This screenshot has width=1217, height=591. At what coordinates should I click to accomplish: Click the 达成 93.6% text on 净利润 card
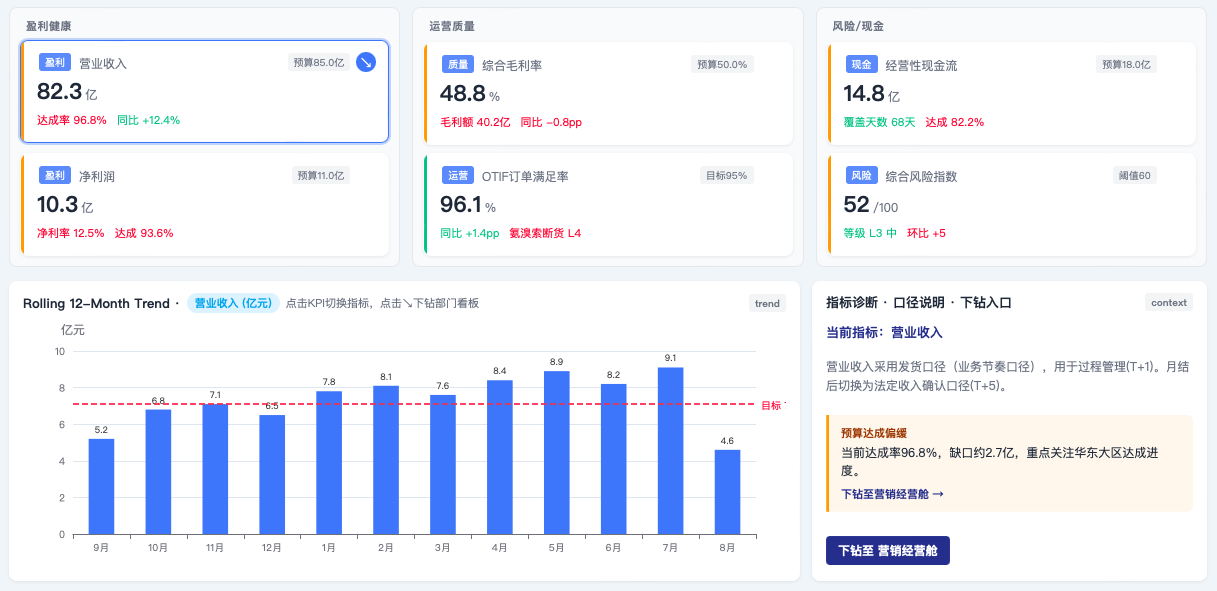coord(144,233)
